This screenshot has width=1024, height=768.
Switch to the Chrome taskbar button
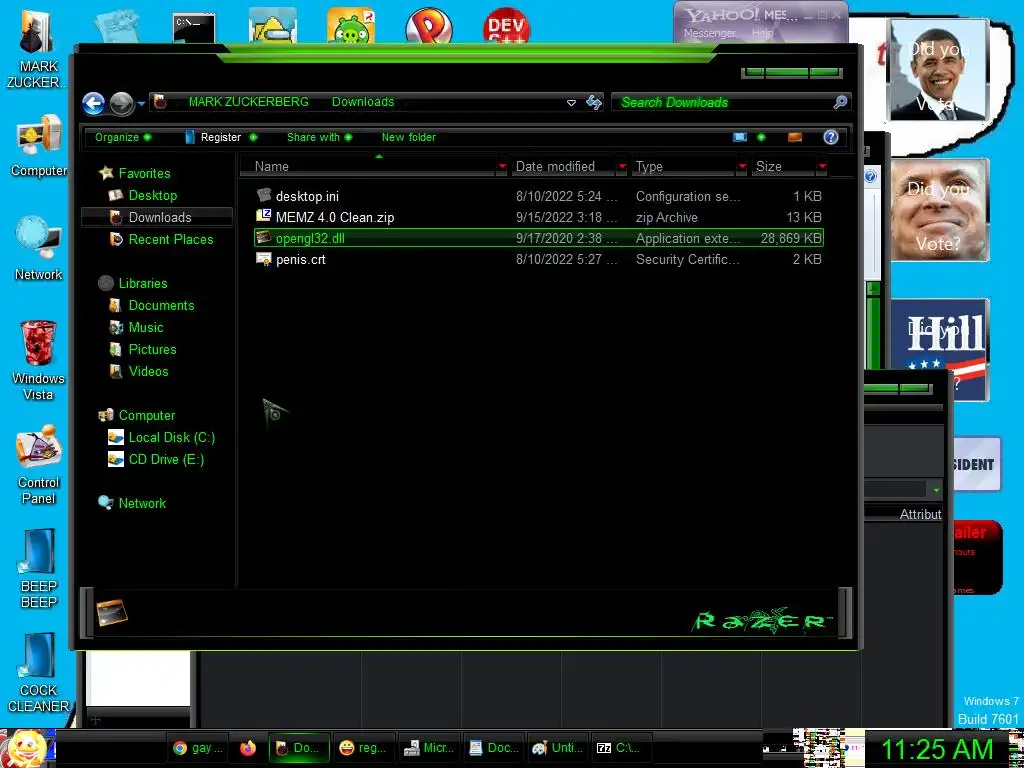point(198,748)
